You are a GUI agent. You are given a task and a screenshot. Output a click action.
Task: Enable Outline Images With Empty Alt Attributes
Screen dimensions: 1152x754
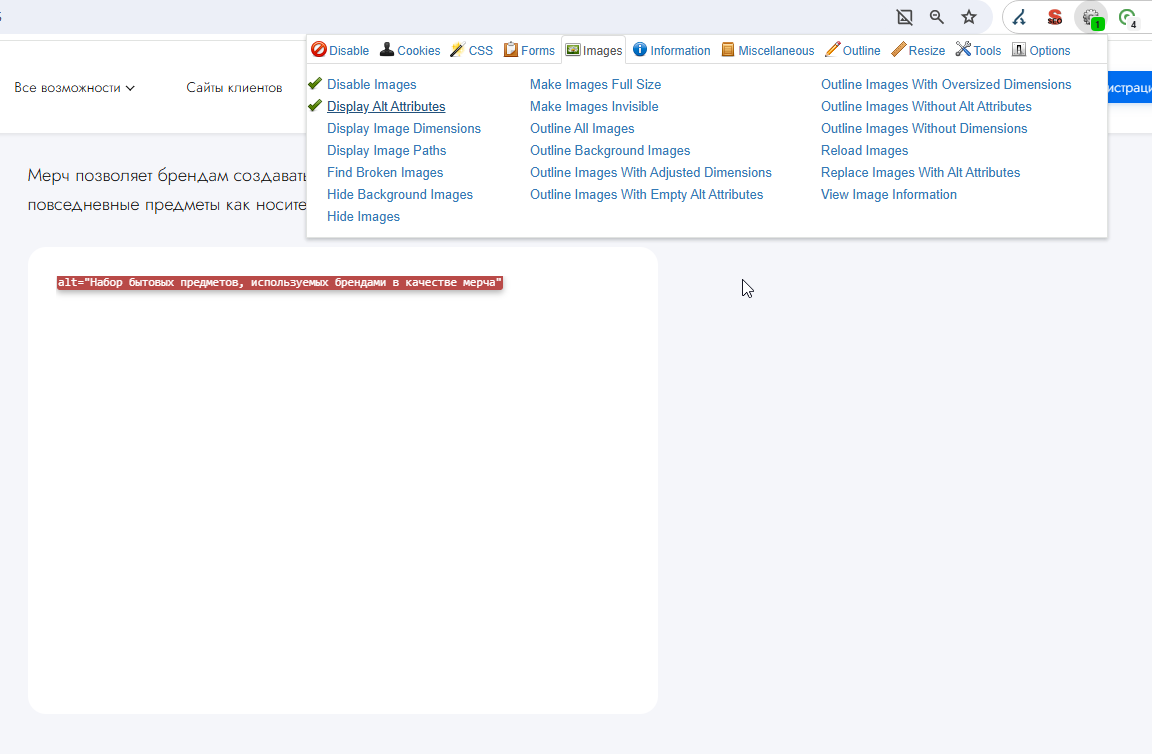coord(646,195)
